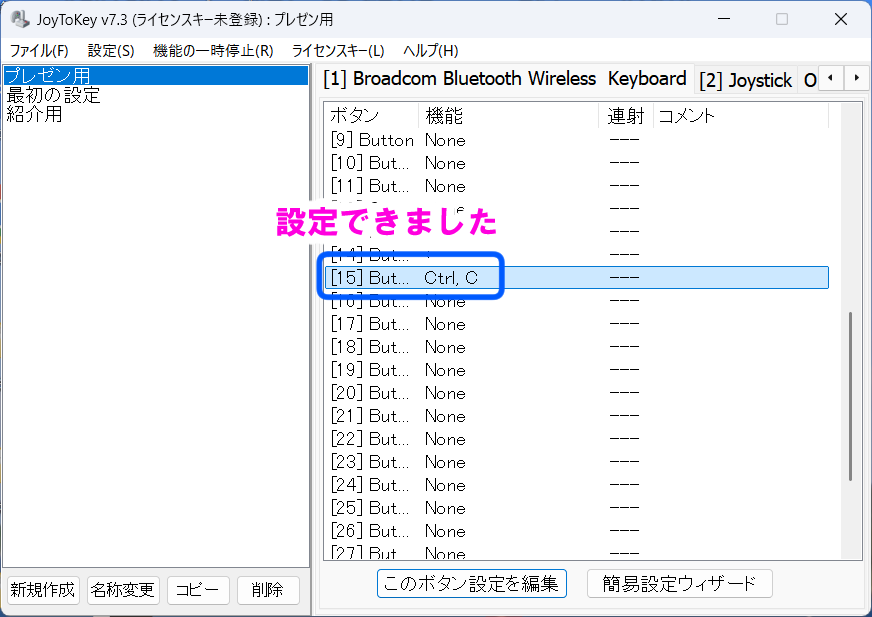Select the Broadcom Bluetooth Wireless Keyboard tab
Image resolution: width=872 pixels, height=617 pixels.
point(505,79)
